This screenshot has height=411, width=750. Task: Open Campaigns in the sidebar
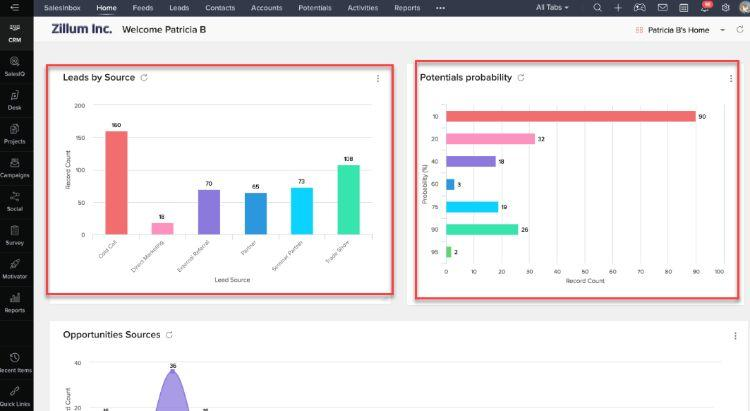click(x=15, y=168)
